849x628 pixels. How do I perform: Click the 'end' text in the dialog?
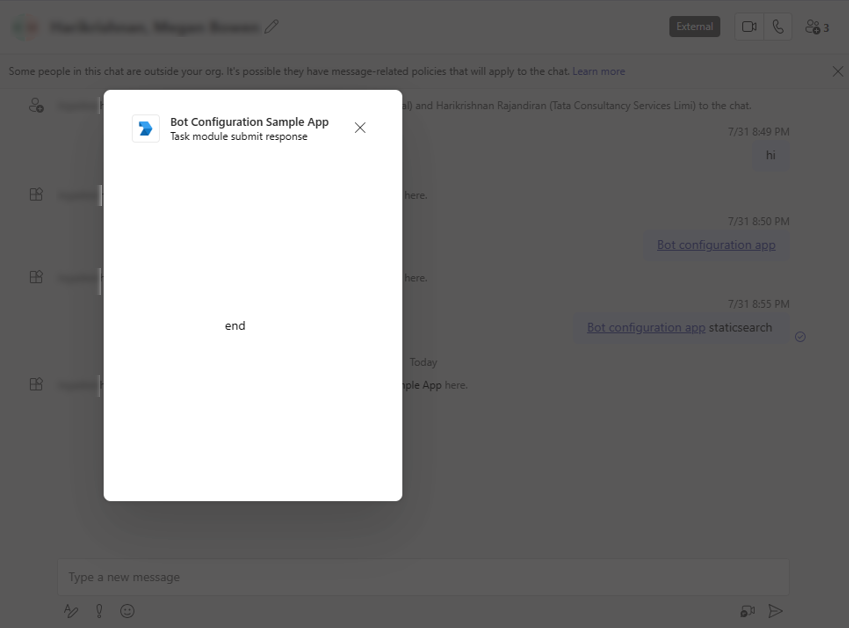(x=235, y=326)
